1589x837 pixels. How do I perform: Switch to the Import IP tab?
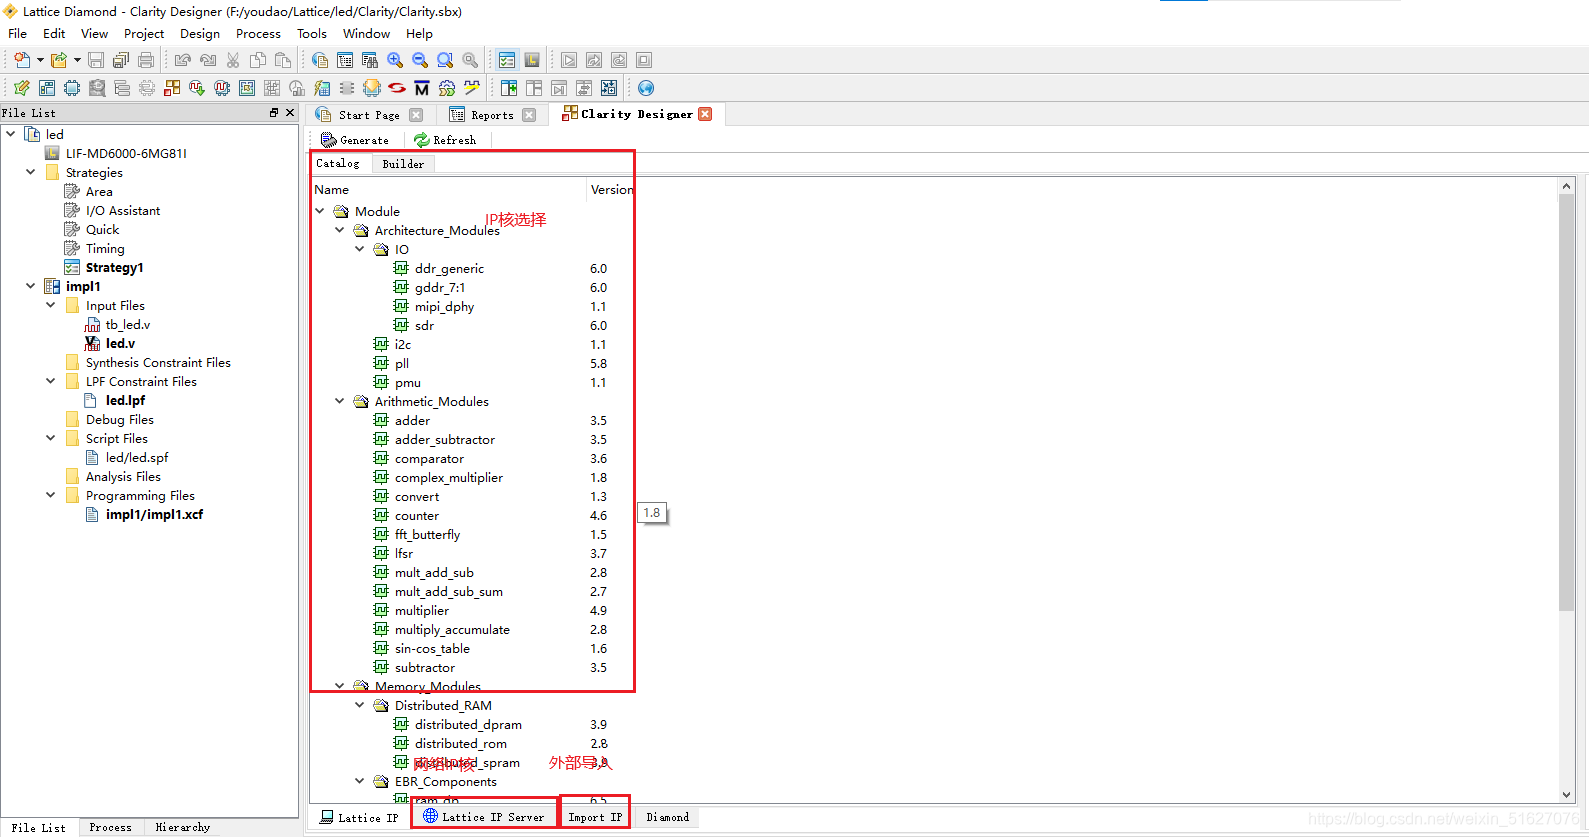(595, 817)
